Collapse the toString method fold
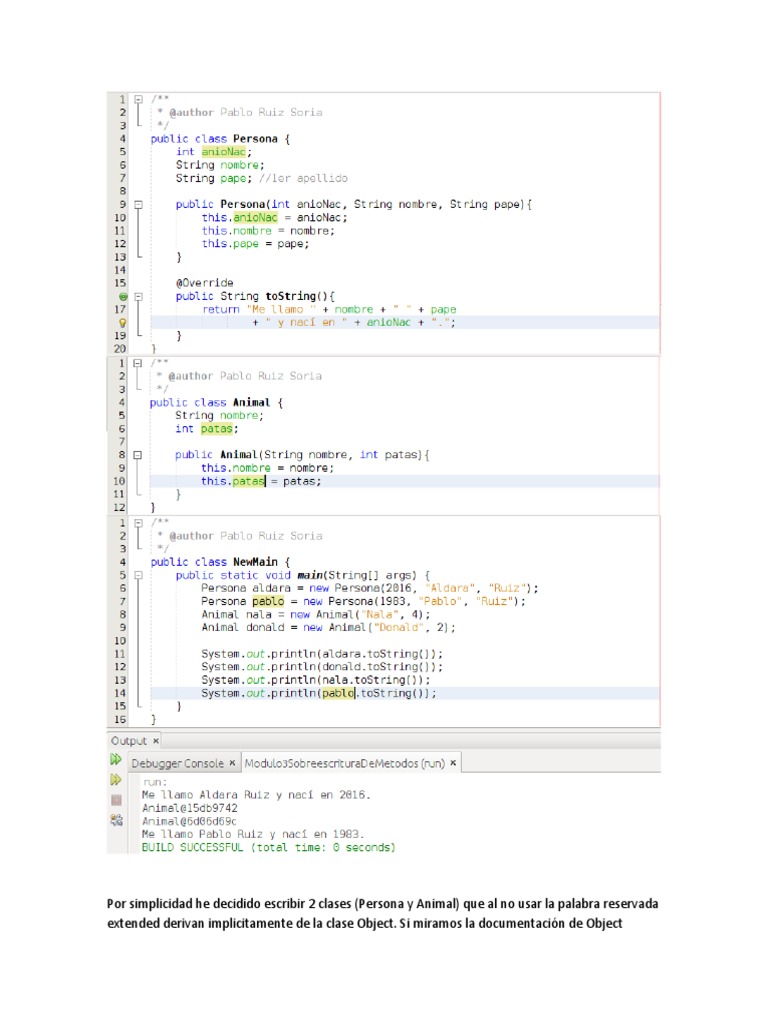The width and height of the screenshot is (768, 1024). [138, 297]
